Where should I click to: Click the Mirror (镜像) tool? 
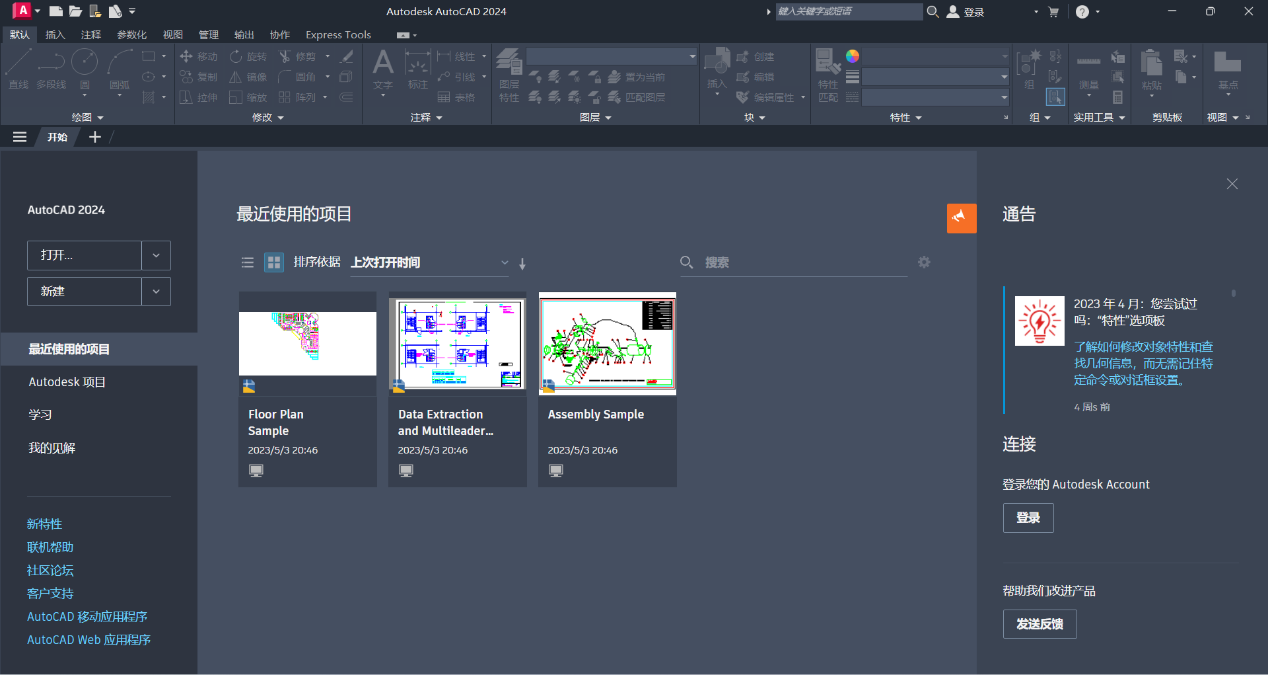[247, 77]
